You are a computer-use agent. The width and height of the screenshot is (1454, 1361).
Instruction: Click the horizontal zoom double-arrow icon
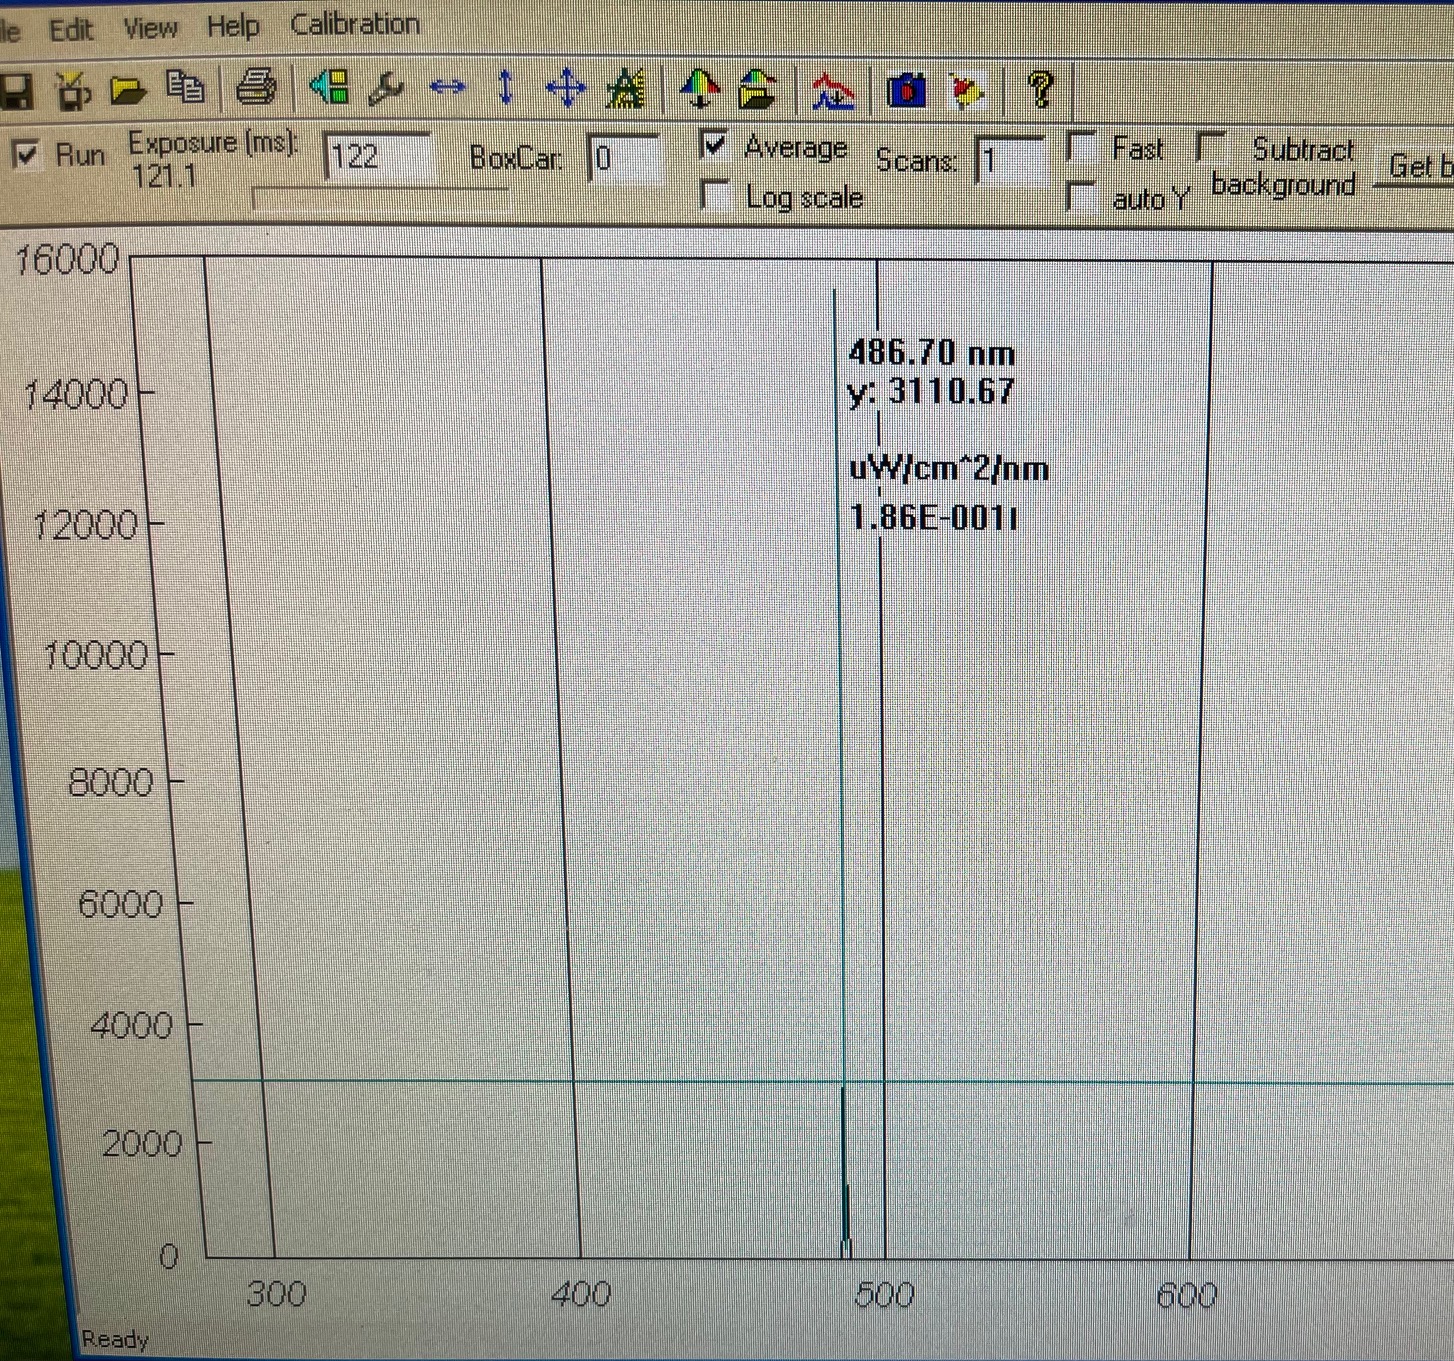(447, 88)
